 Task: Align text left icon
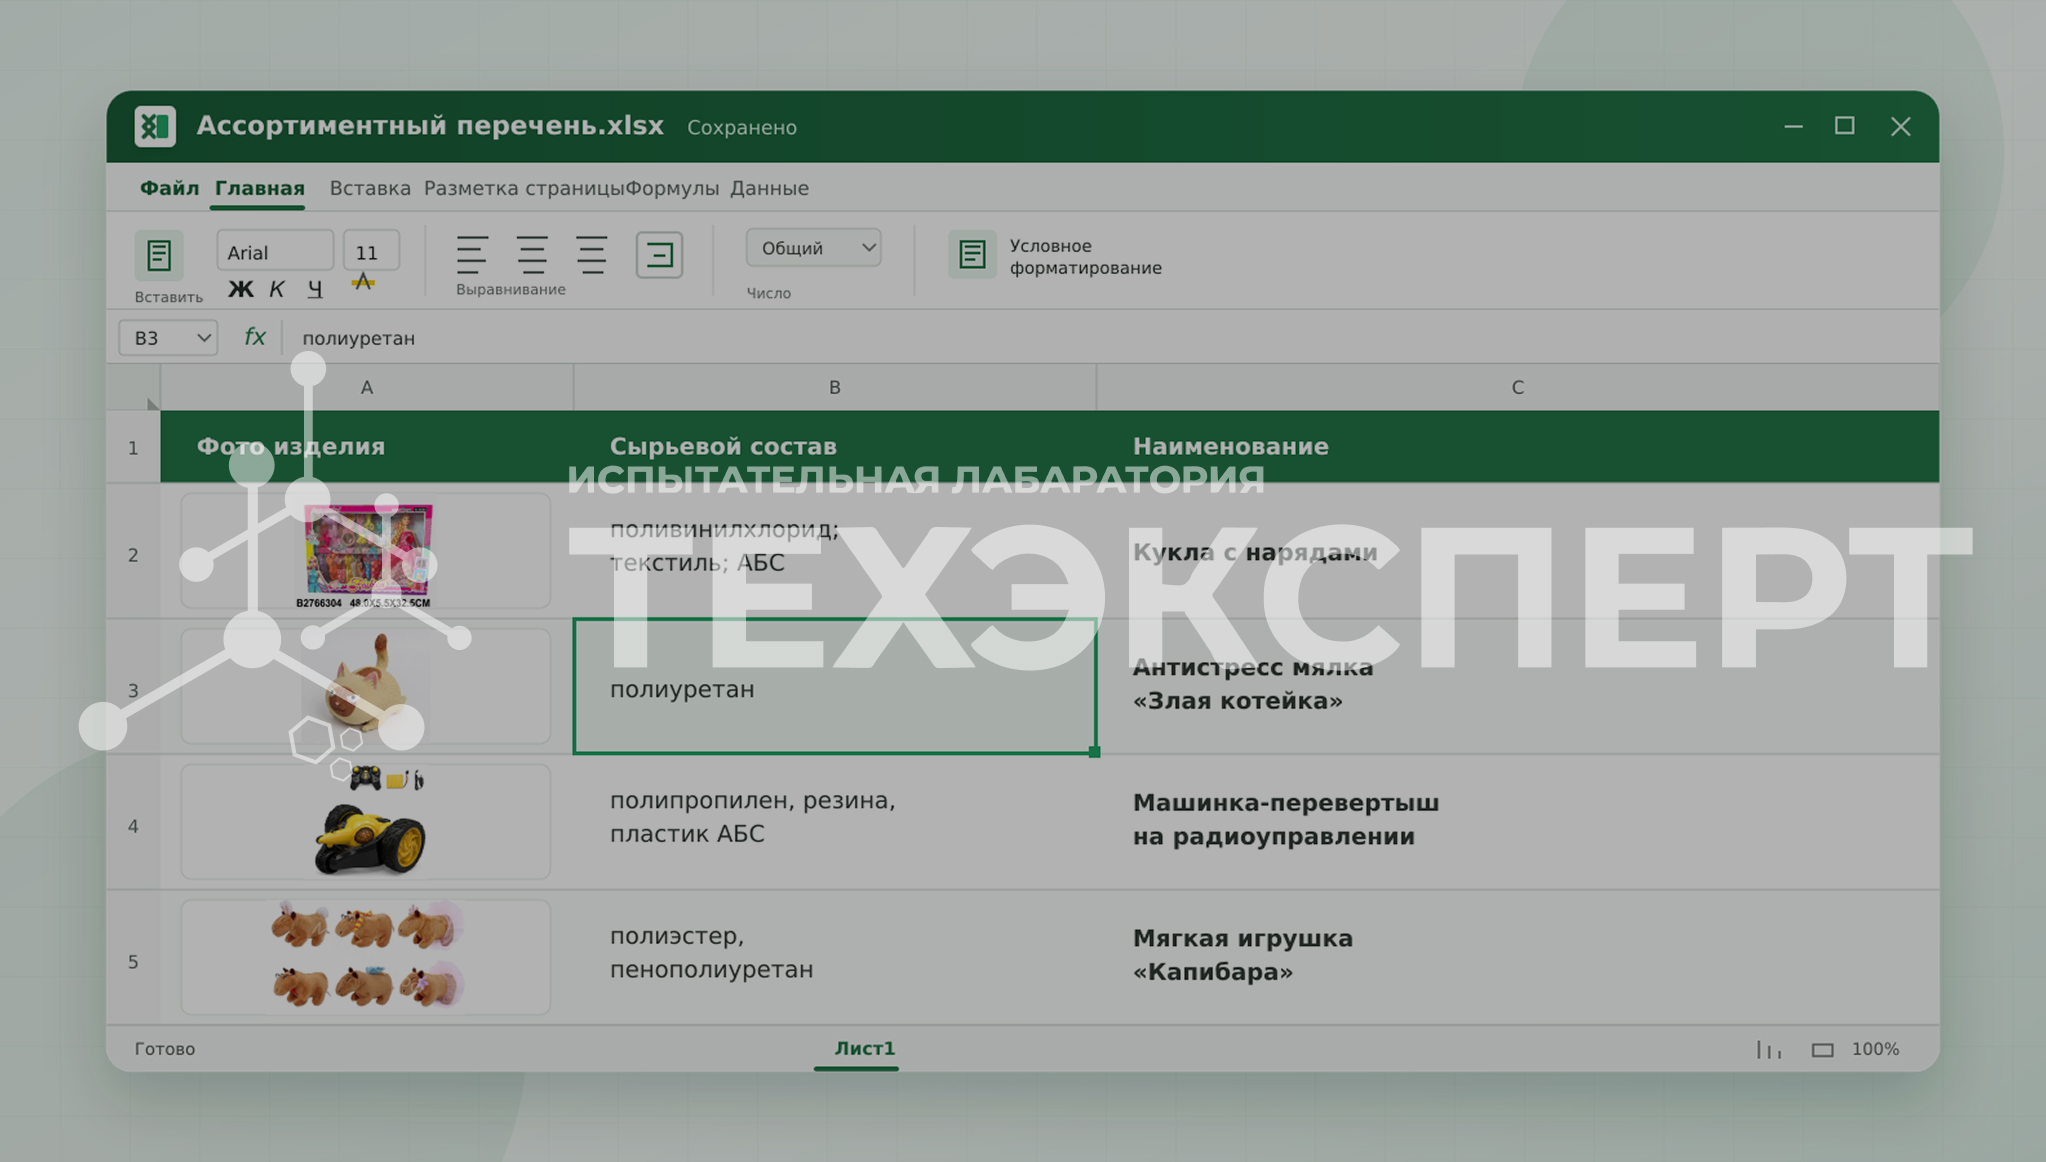(x=472, y=254)
